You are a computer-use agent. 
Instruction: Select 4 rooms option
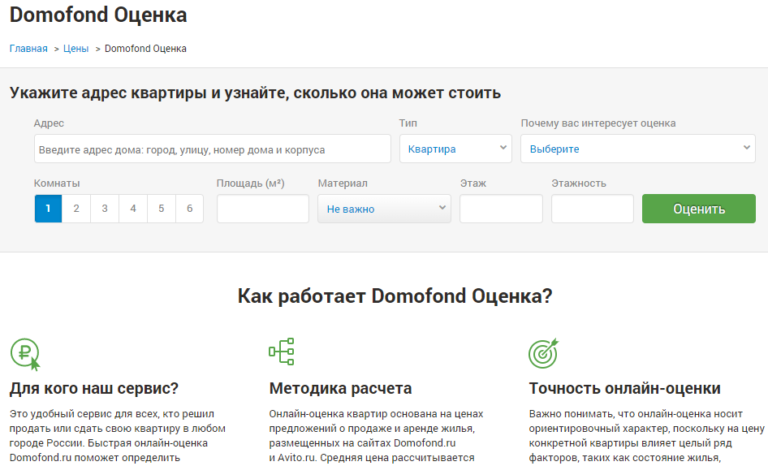click(x=133, y=209)
